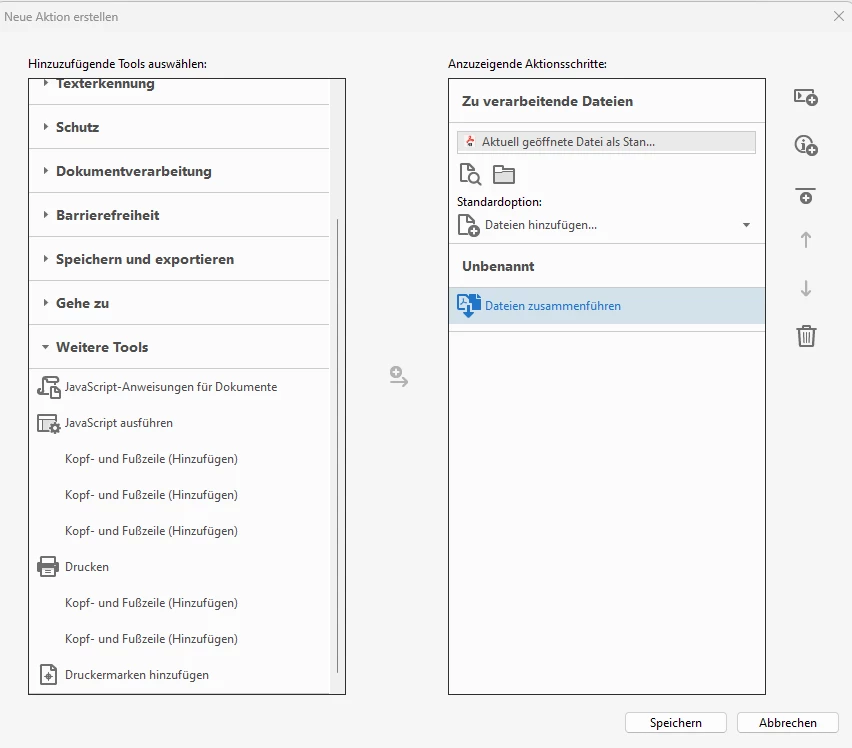Delete step with trash icon

tap(806, 336)
